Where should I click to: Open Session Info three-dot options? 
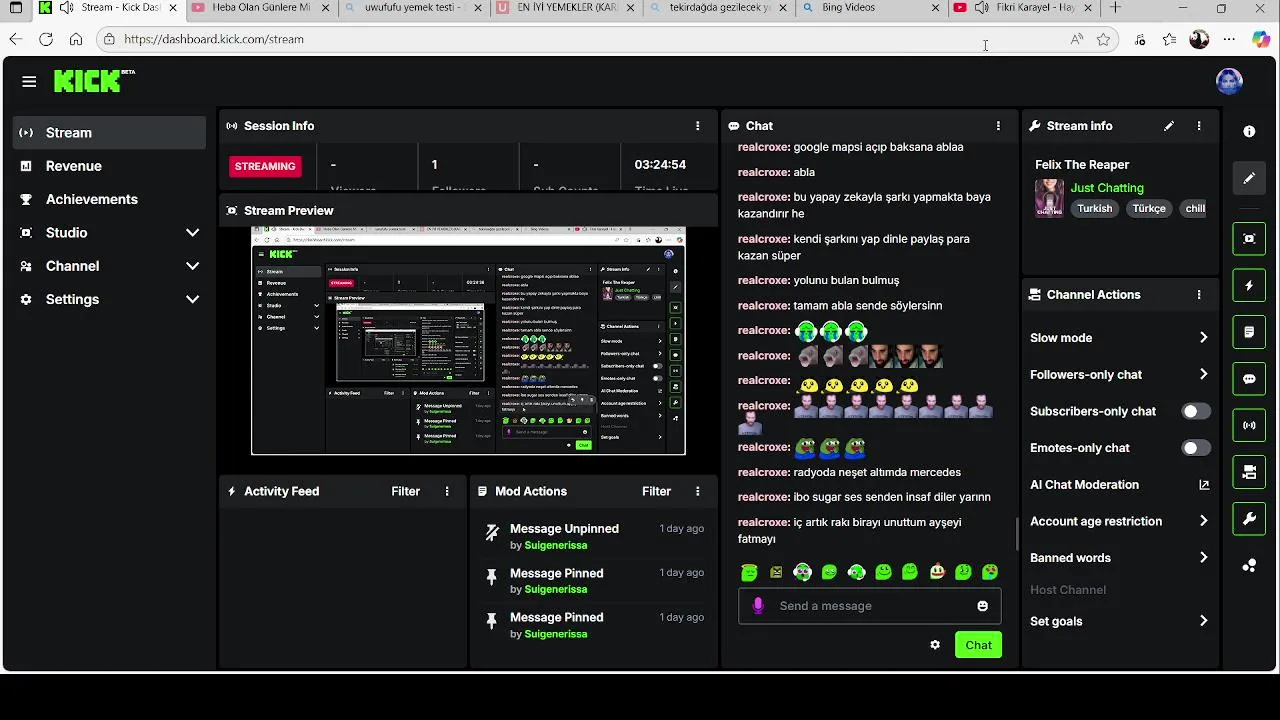click(698, 126)
